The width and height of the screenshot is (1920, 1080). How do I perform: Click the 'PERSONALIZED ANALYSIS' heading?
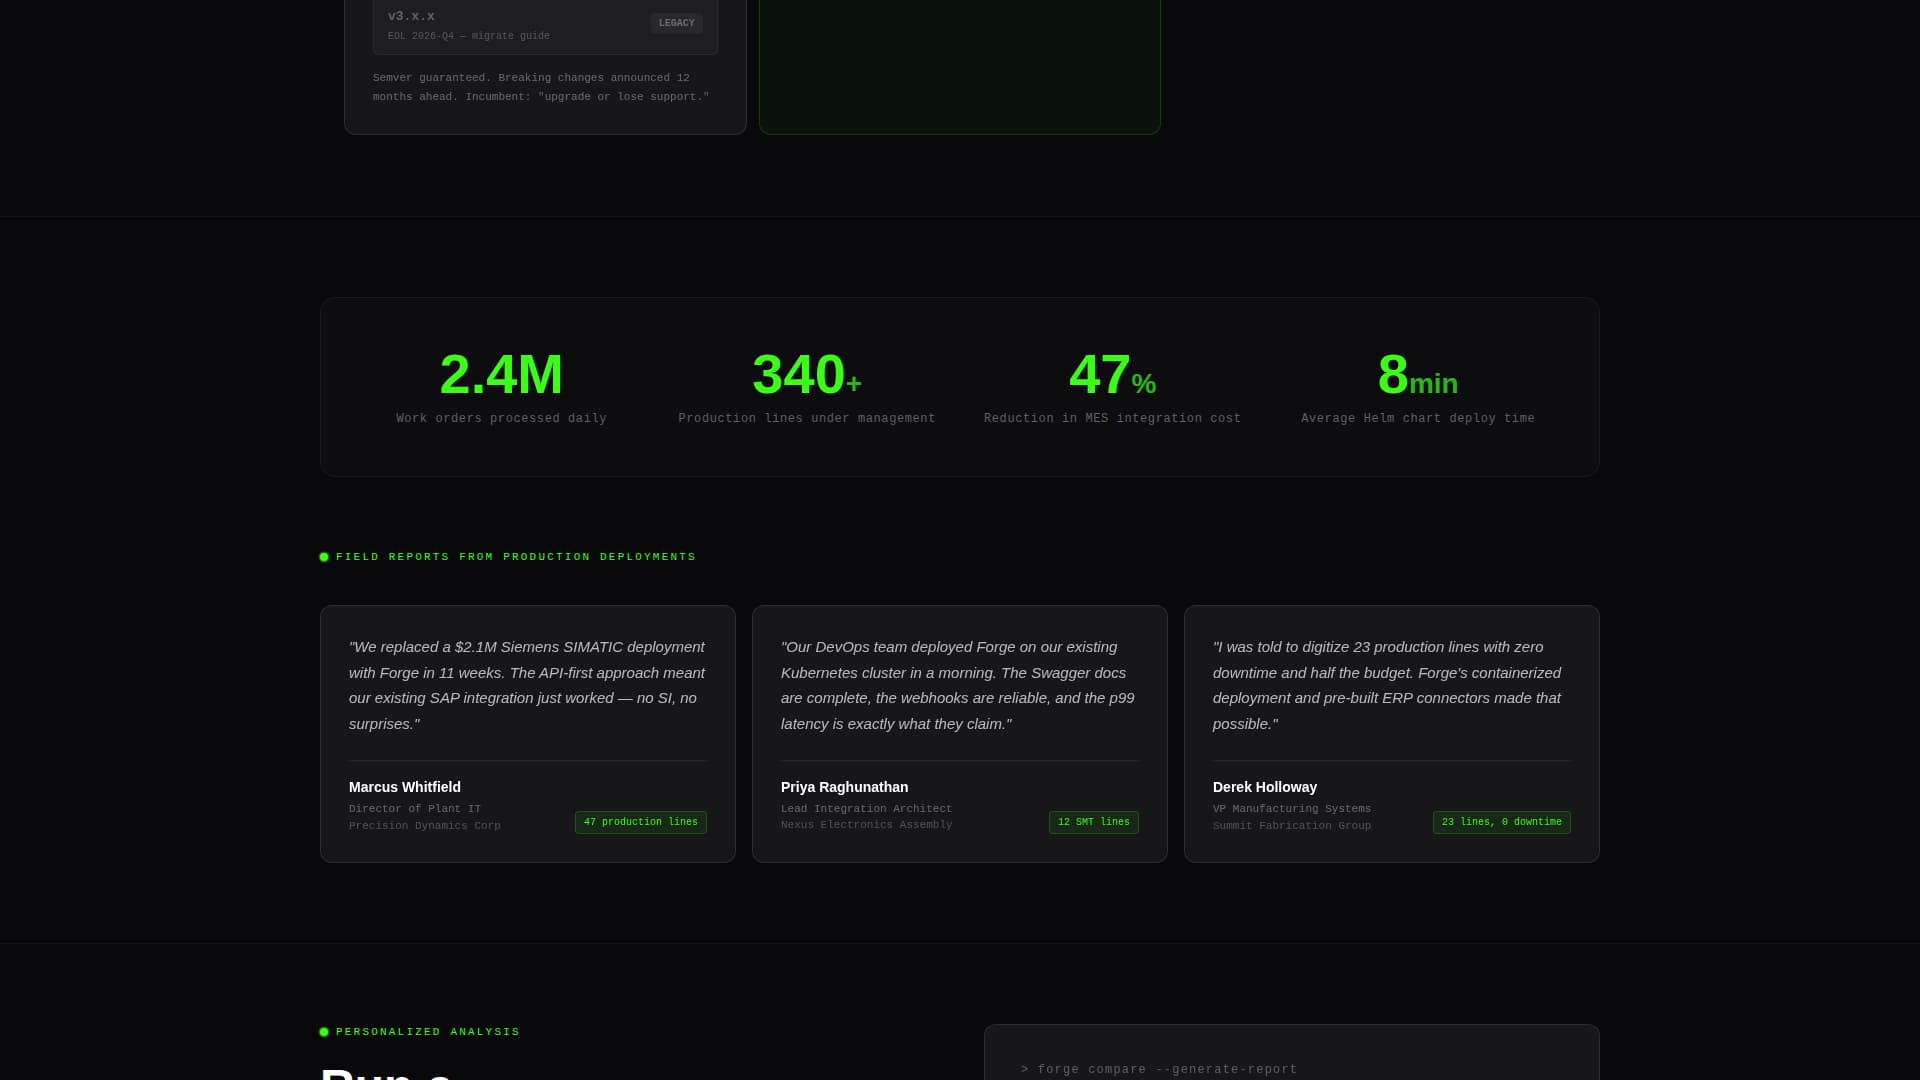click(428, 1032)
